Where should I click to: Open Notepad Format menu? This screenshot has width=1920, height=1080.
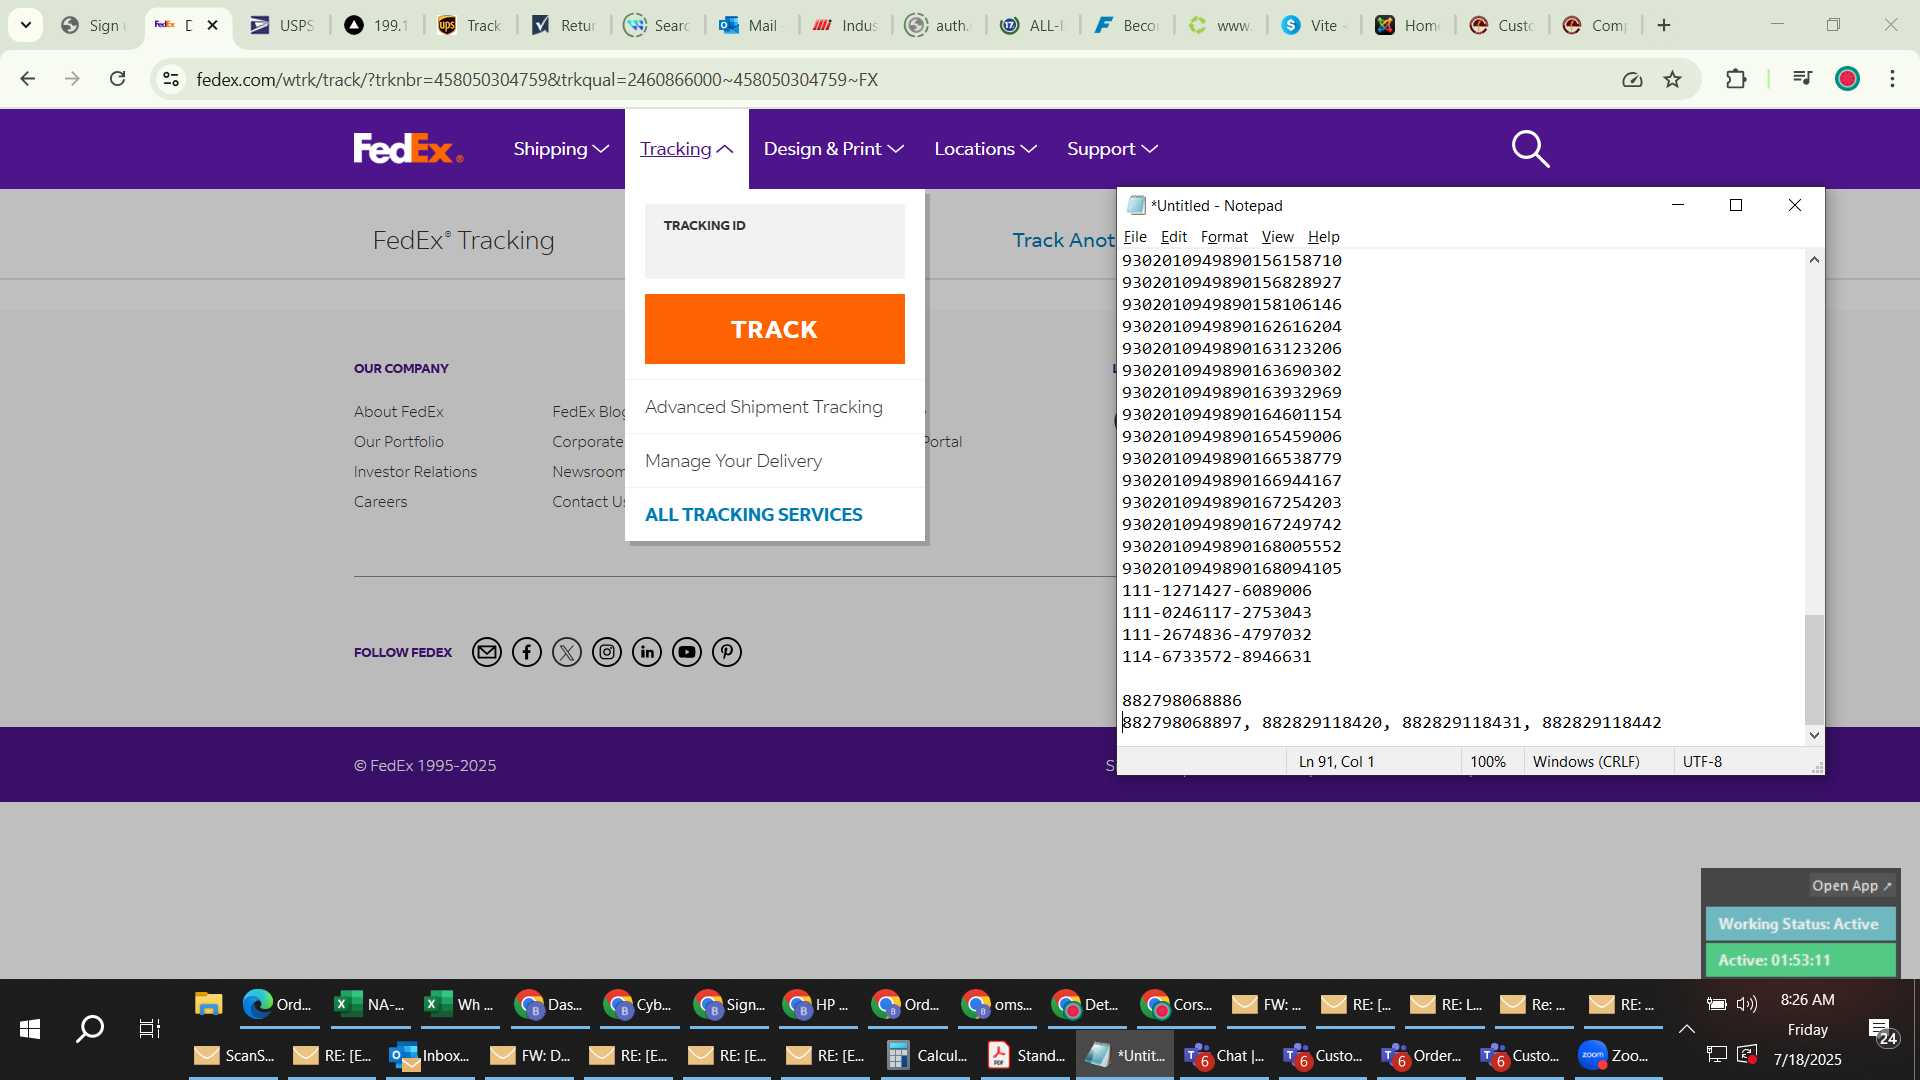click(x=1224, y=237)
